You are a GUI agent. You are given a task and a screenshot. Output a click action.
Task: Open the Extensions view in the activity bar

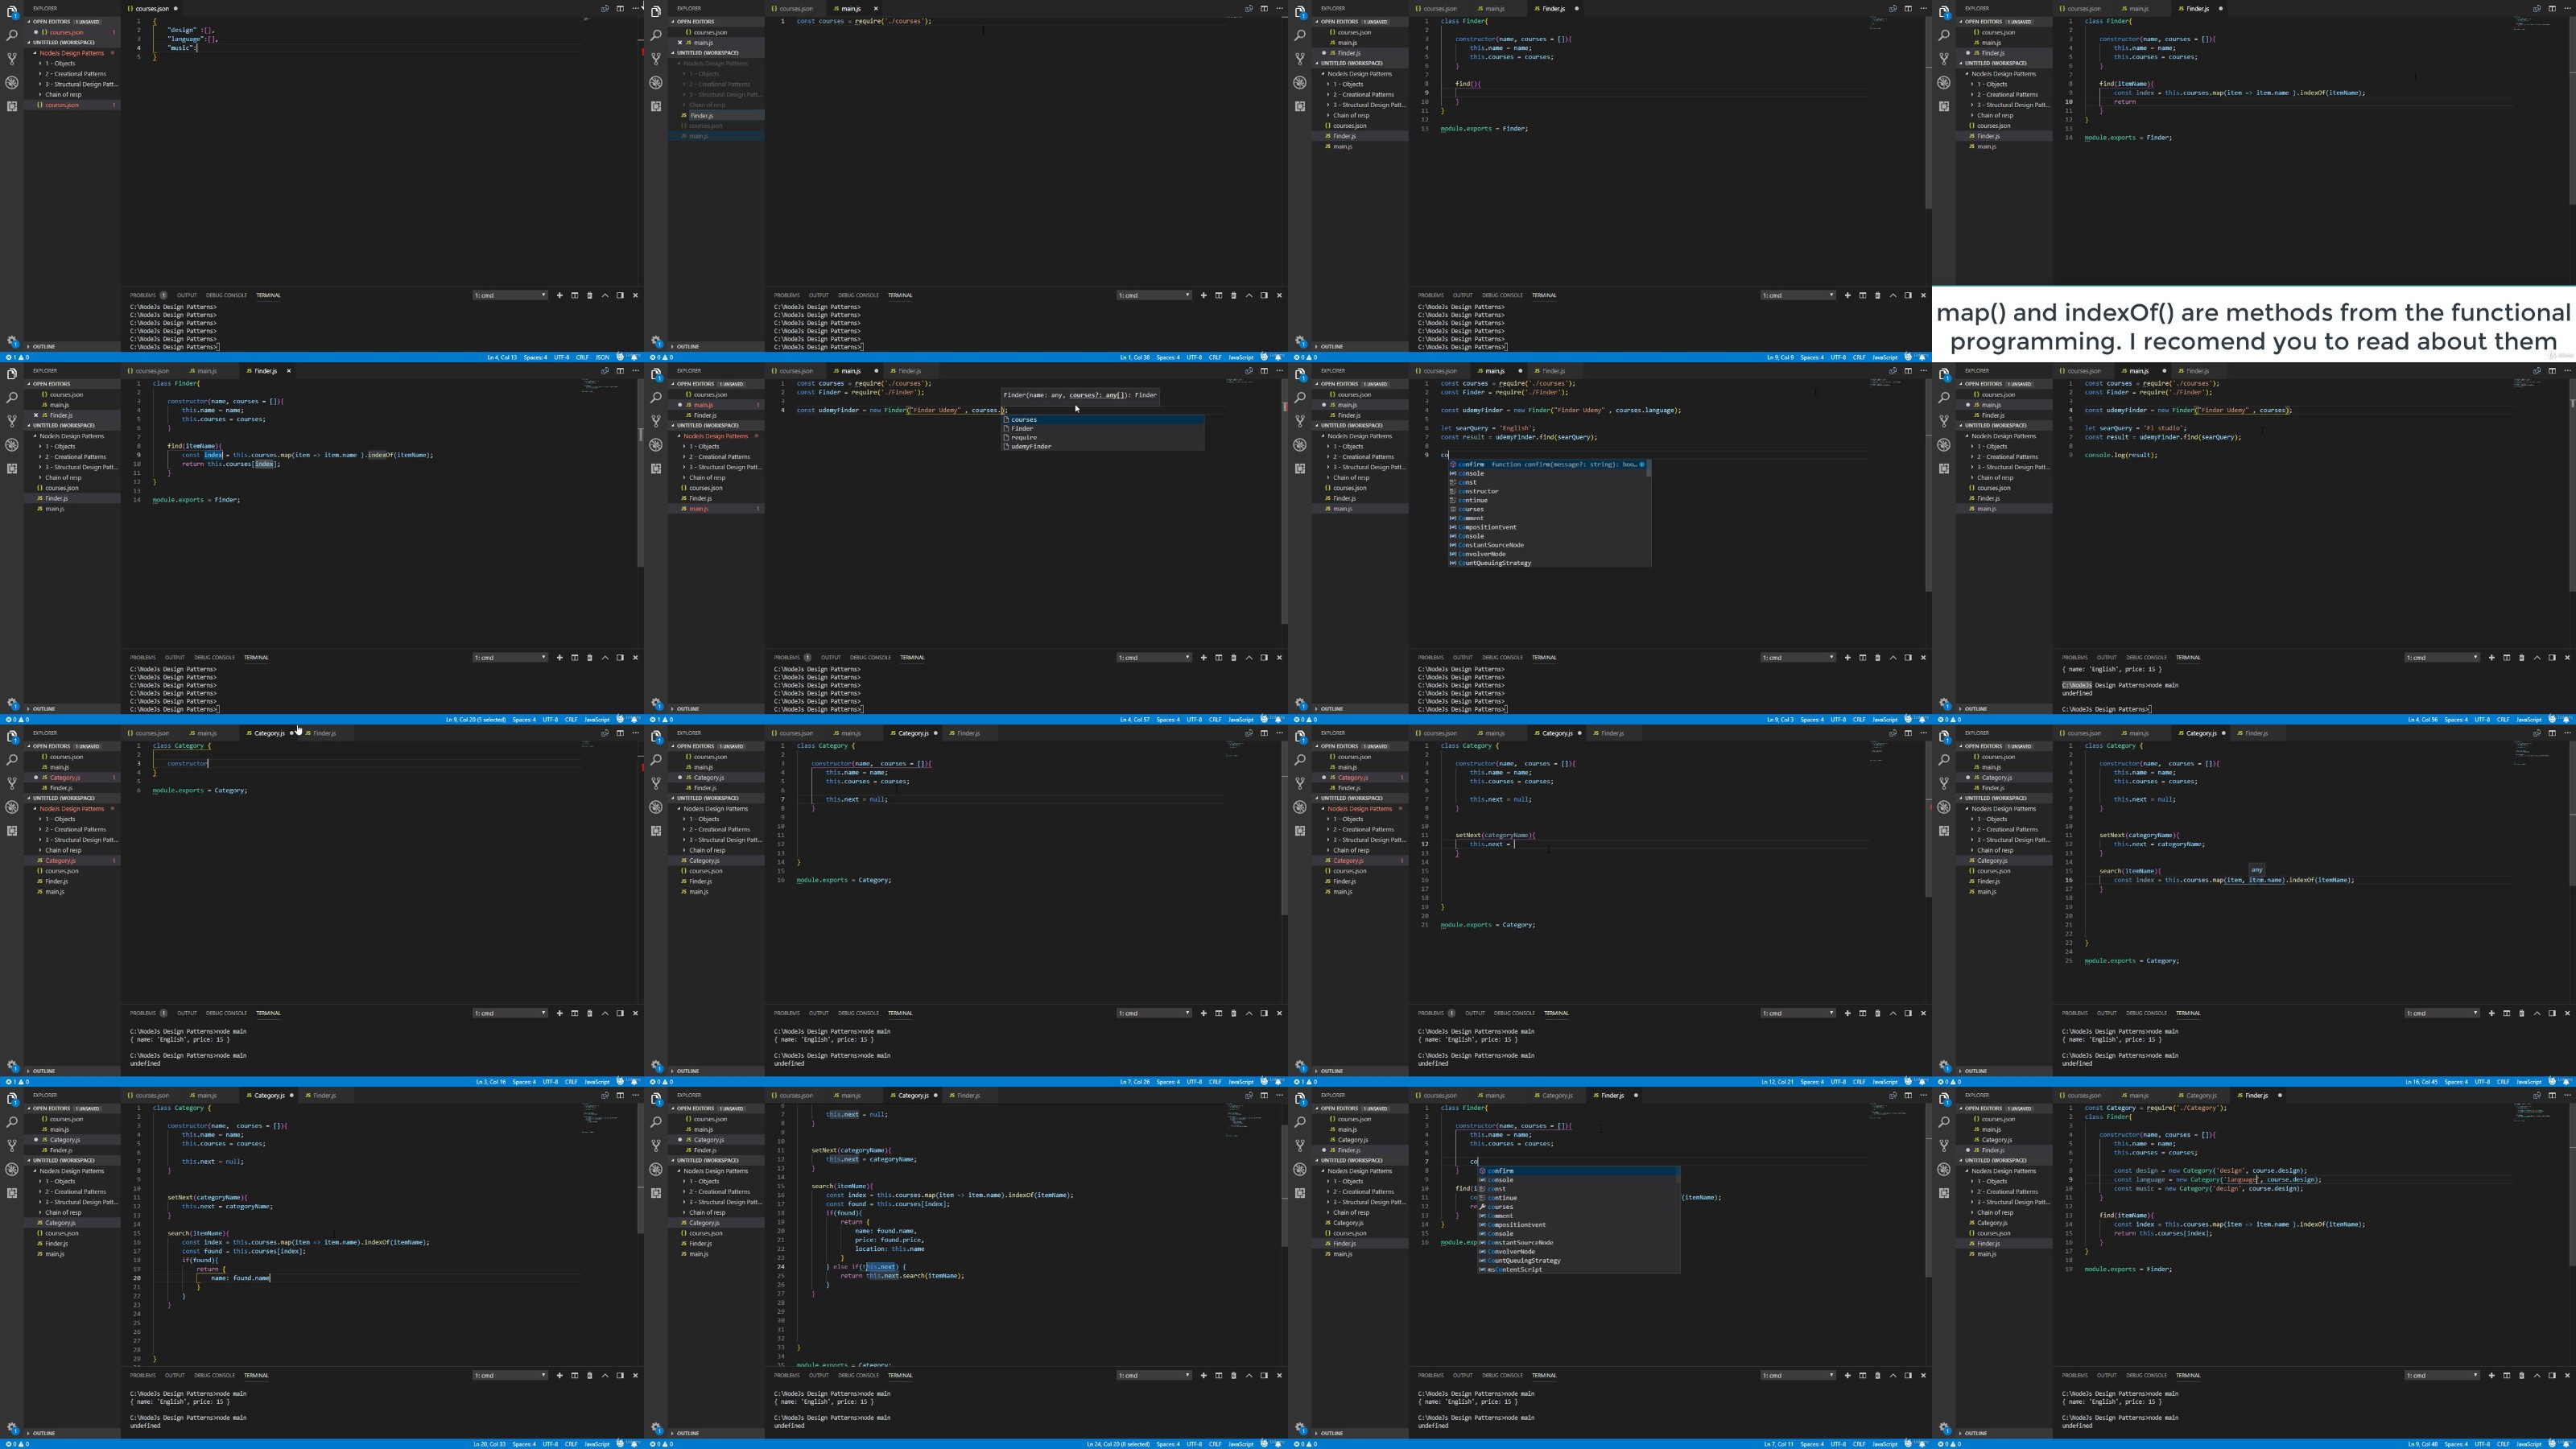click(x=11, y=107)
